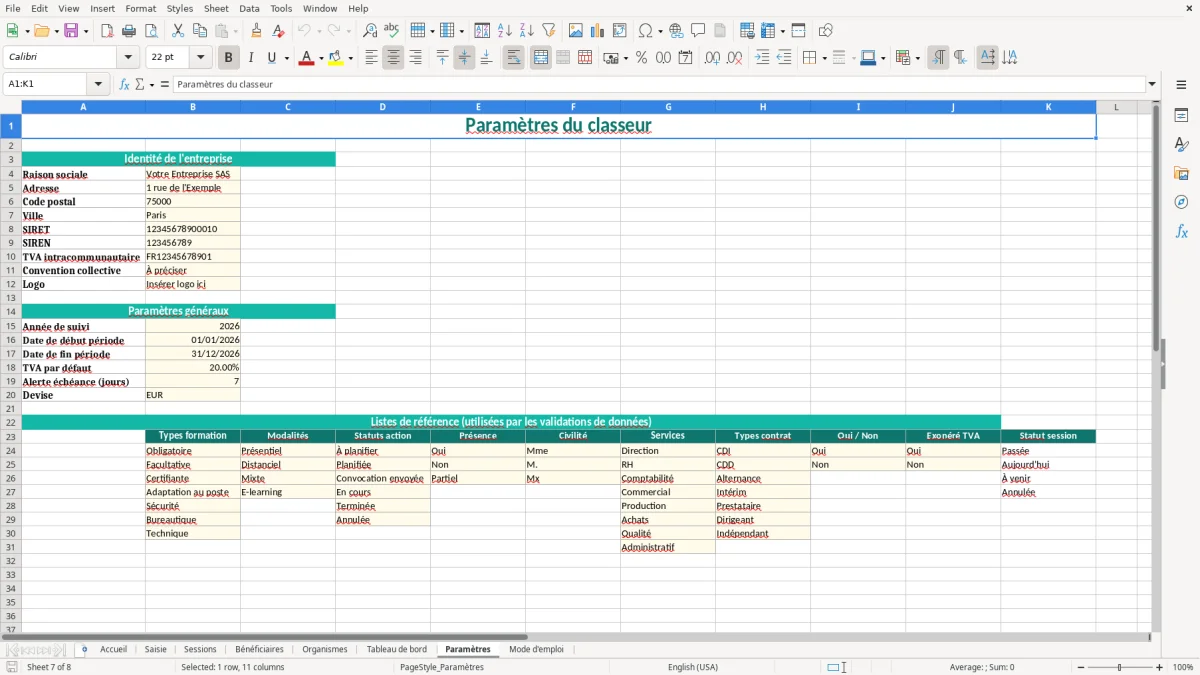Copy selection using the Copy icon
Screen dimensions: 1200x675
pyautogui.click(x=198, y=31)
